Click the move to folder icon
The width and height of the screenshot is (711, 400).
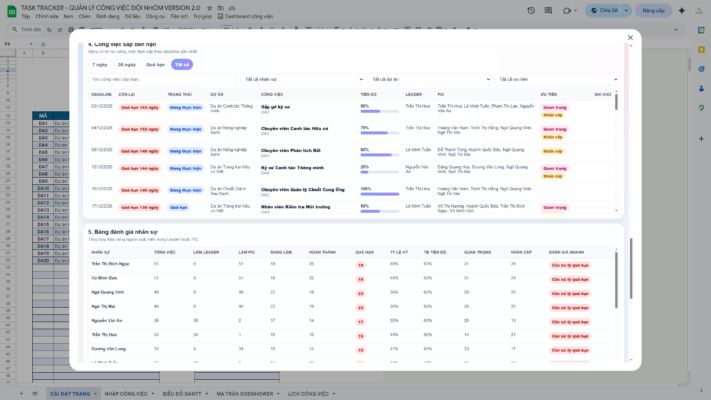(220, 8)
